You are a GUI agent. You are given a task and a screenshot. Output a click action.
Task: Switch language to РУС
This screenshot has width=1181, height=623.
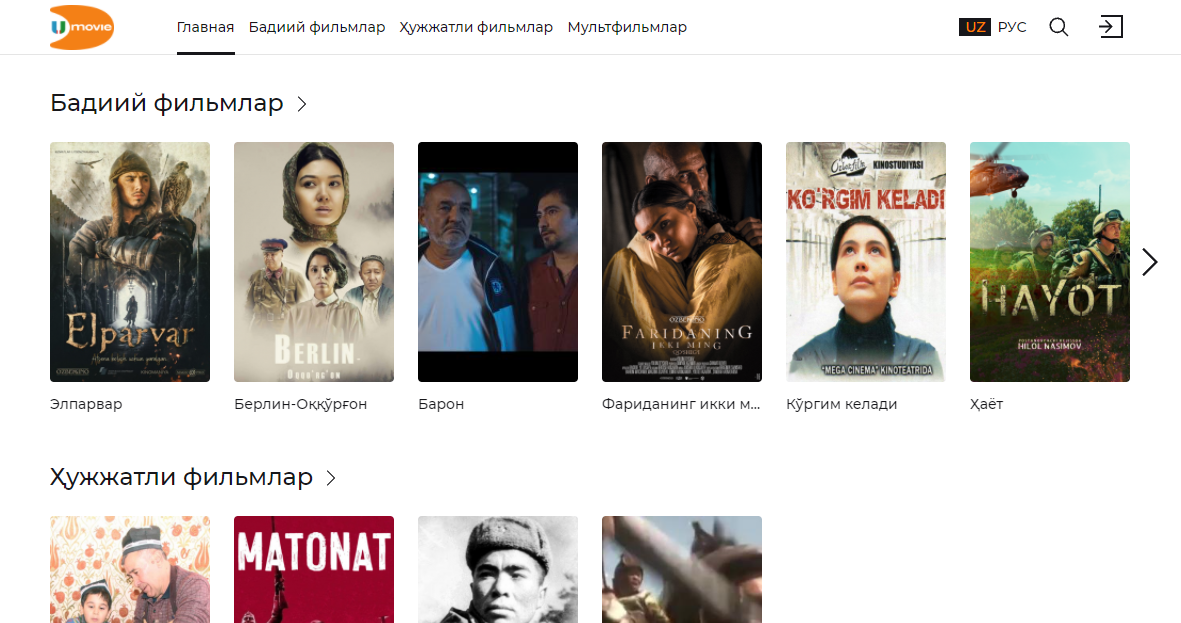click(1012, 27)
